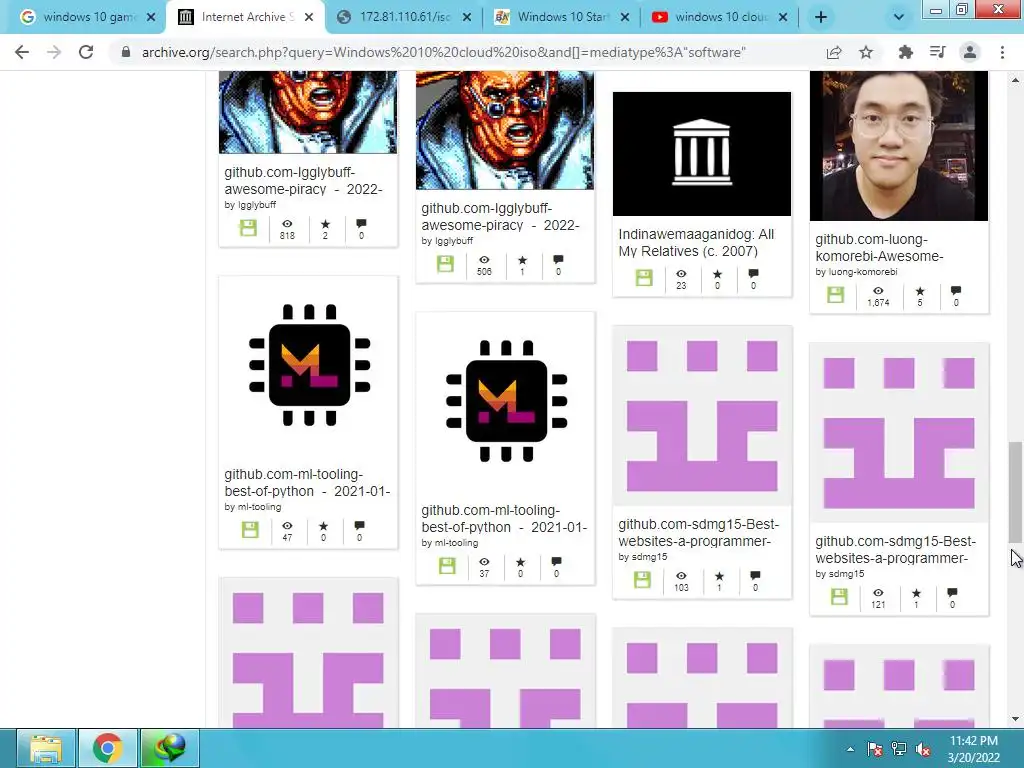Image resolution: width=1024 pixels, height=768 pixels.
Task: Click the address bar URL
Action: pyautogui.click(x=443, y=52)
